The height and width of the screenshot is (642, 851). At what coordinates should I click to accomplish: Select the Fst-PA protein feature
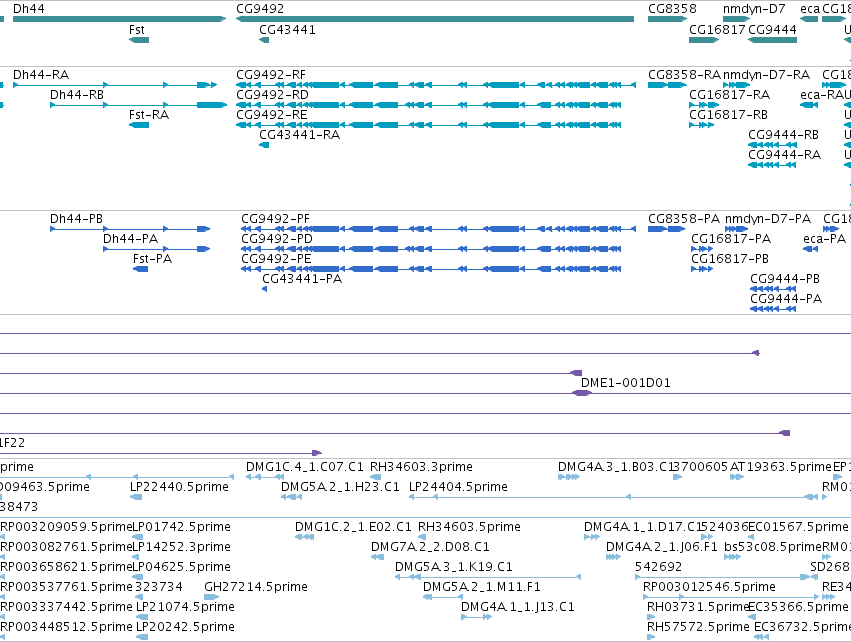click(141, 269)
